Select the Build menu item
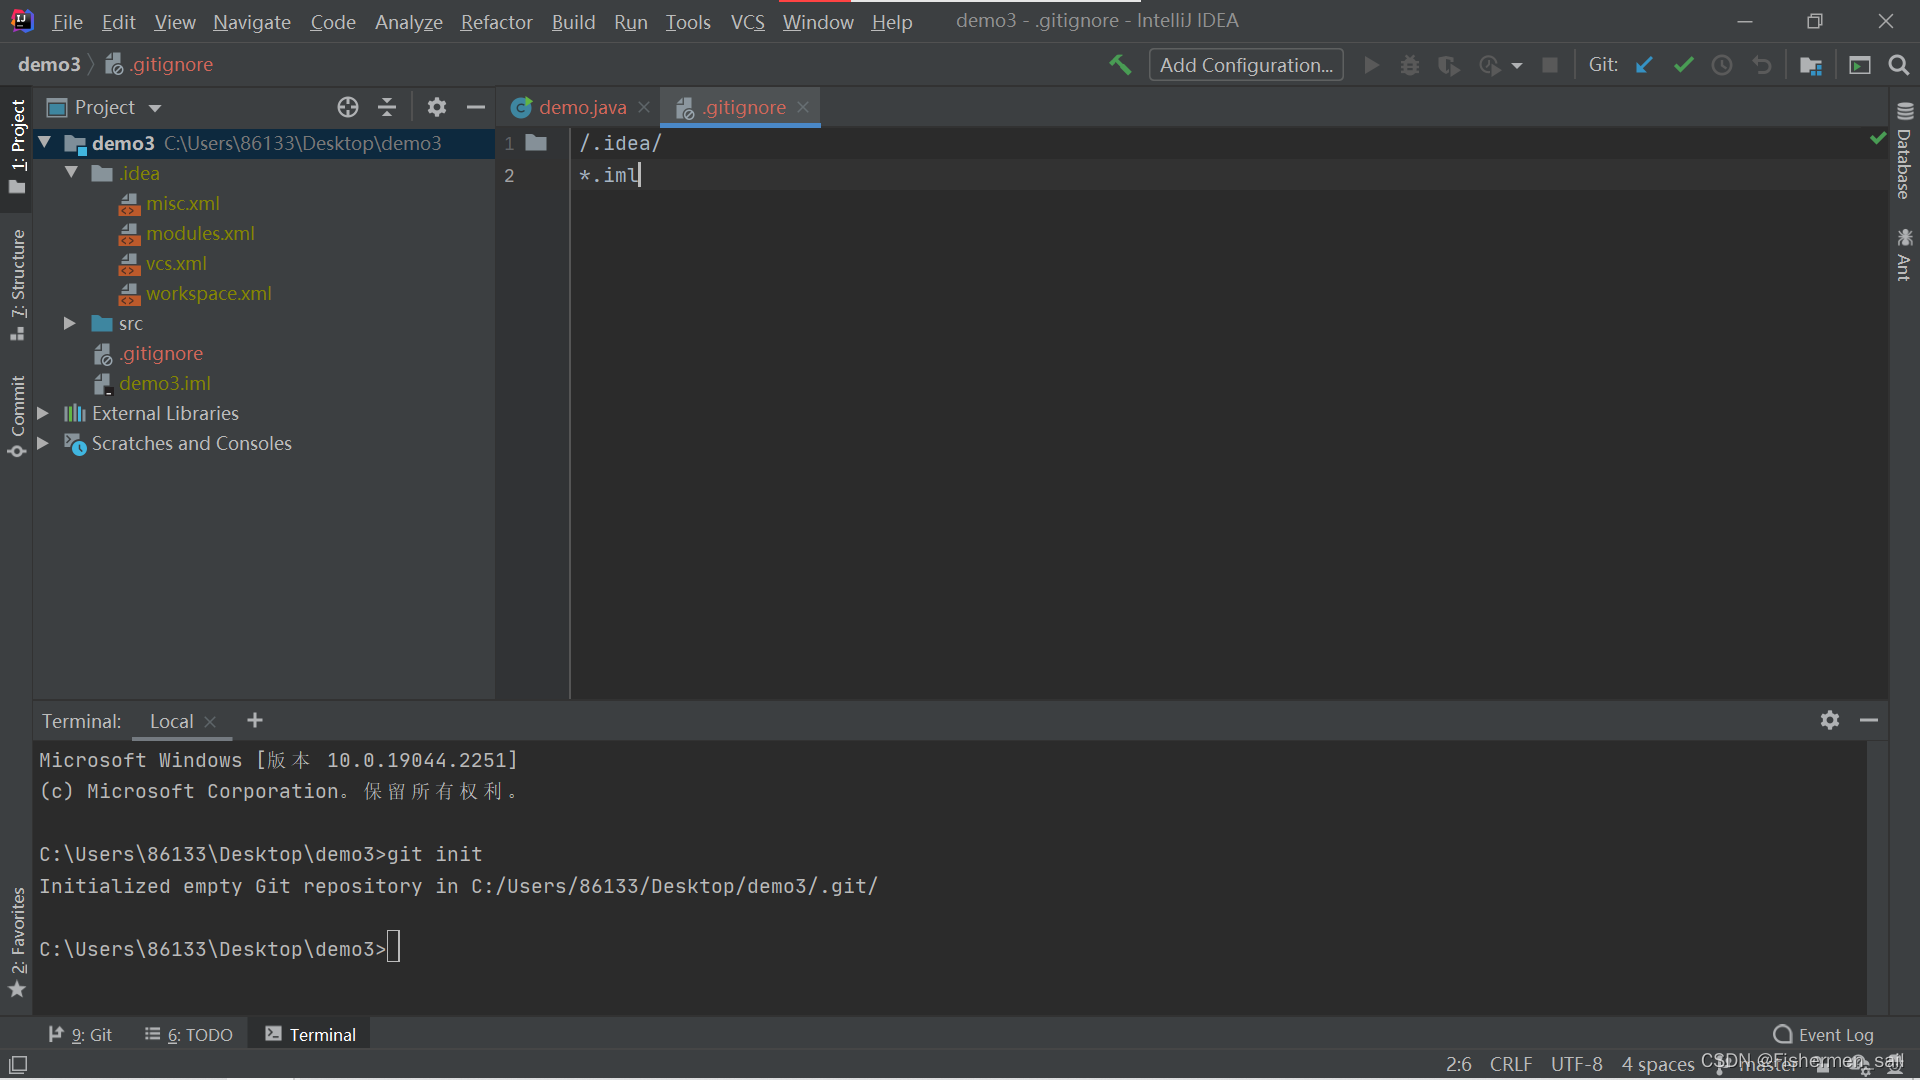The image size is (1920, 1080). tap(574, 21)
